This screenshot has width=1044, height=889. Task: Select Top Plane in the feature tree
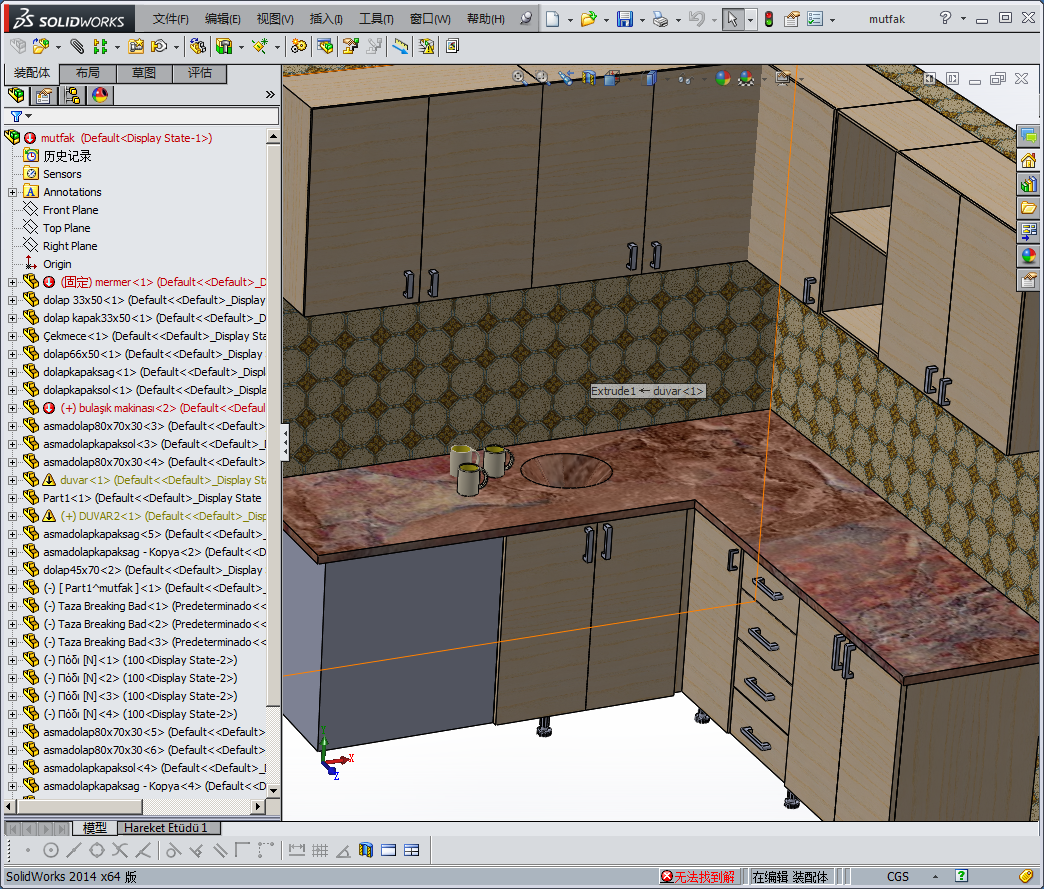(66, 228)
